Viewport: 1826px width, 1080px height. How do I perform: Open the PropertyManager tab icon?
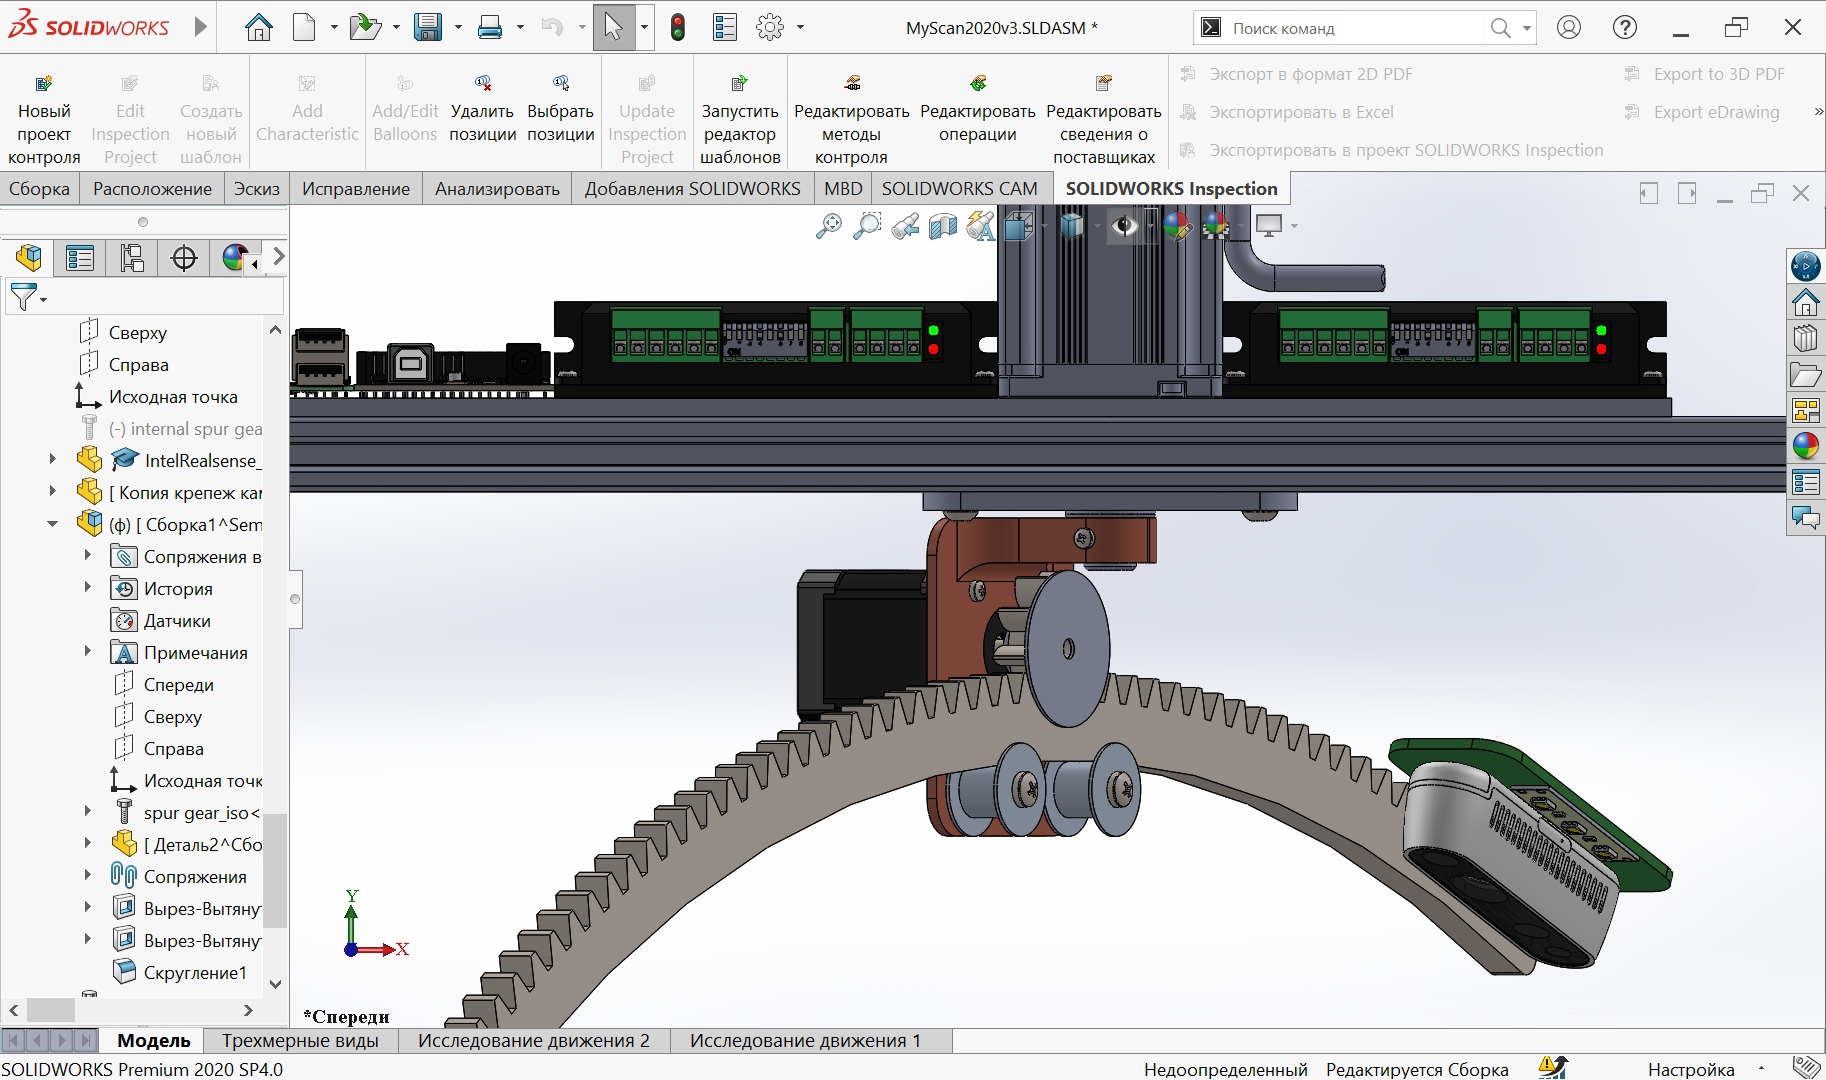(x=80, y=258)
